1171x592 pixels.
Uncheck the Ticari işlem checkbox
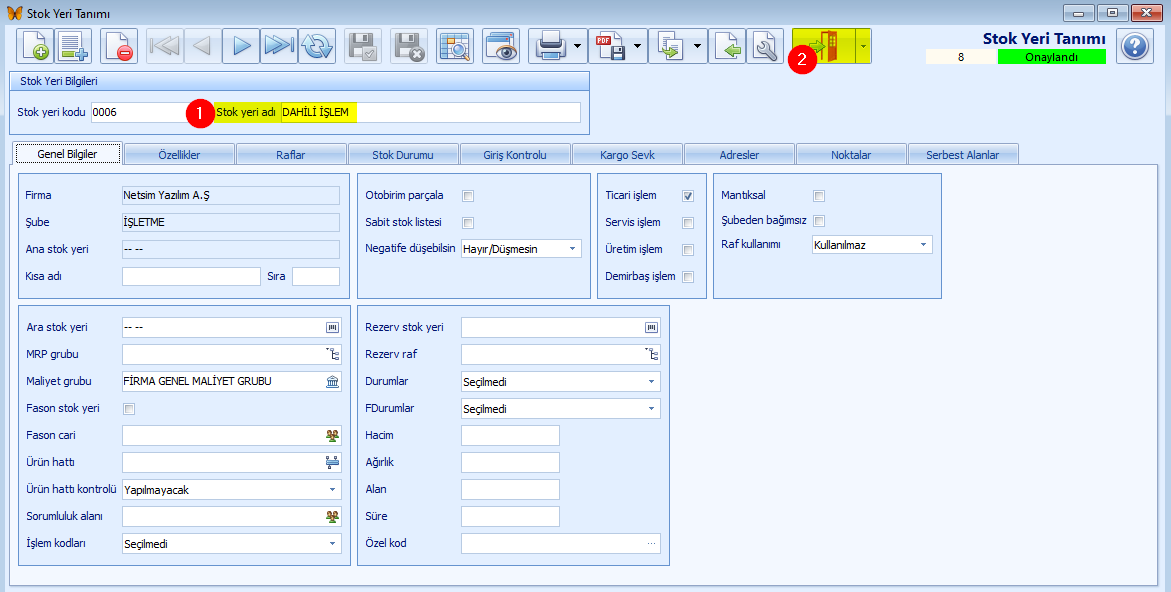(x=688, y=196)
